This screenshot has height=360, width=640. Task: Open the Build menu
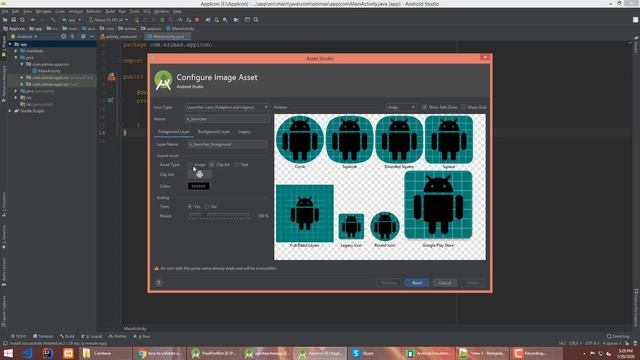point(110,11)
